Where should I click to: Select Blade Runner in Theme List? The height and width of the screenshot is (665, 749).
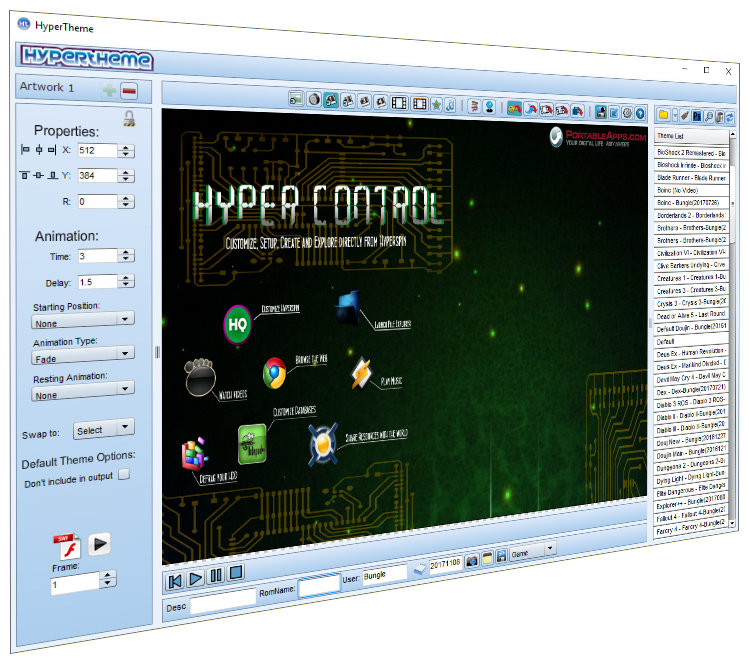(691, 178)
